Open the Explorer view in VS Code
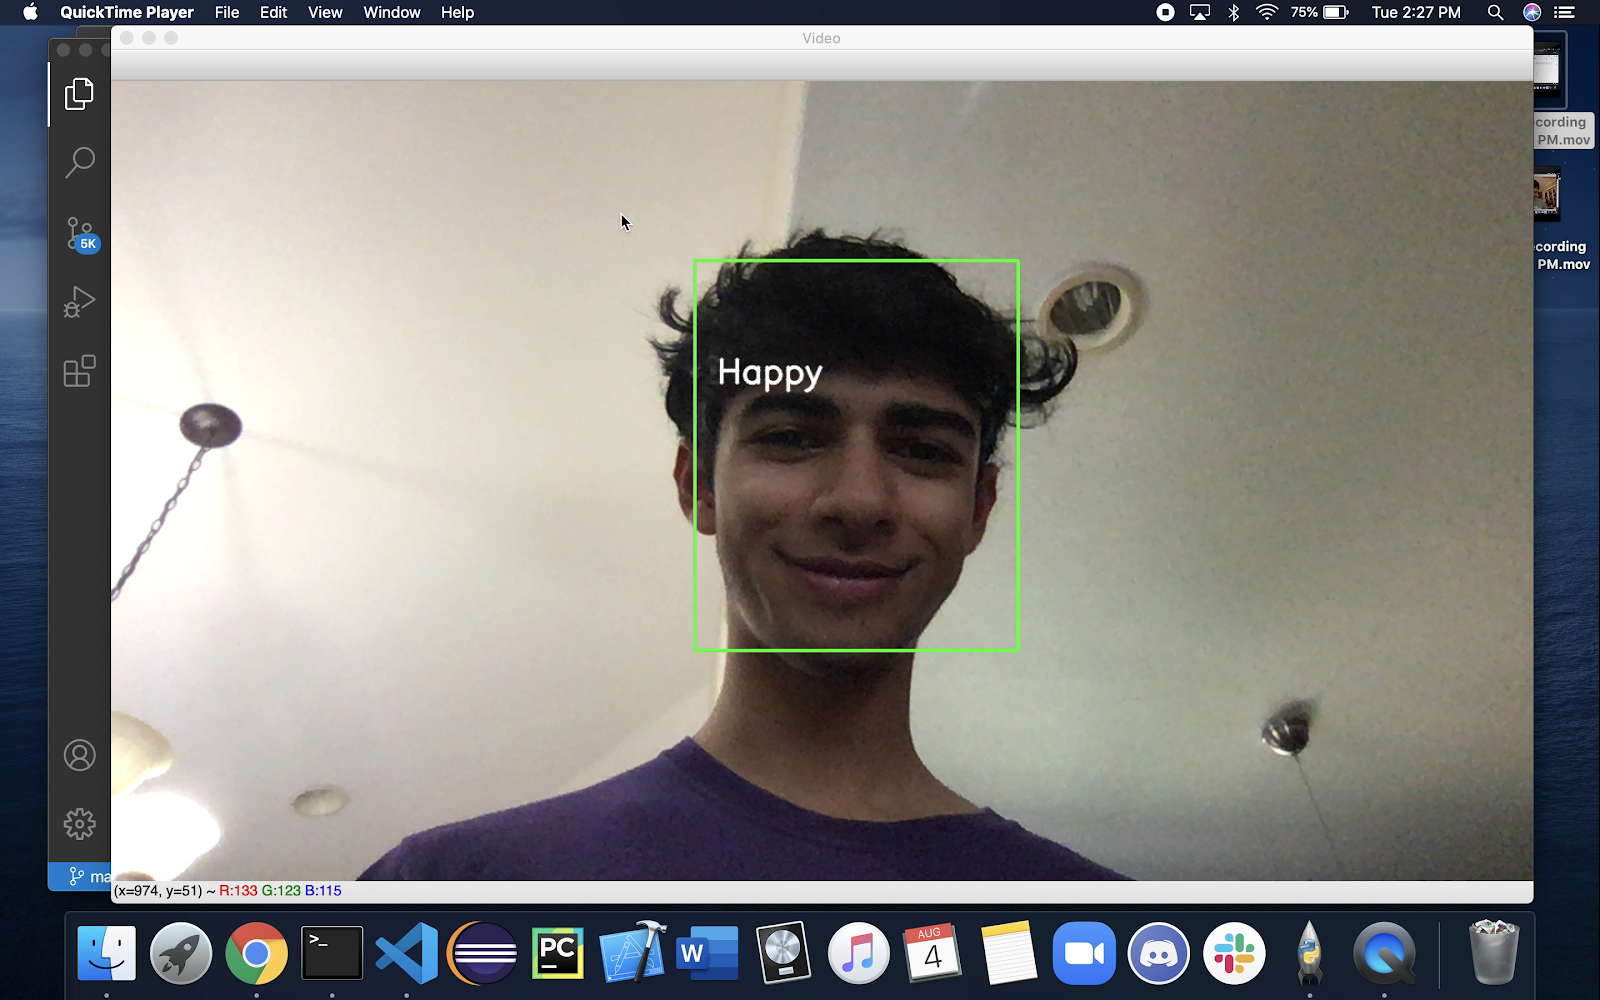This screenshot has height=1000, width=1600. (x=79, y=94)
